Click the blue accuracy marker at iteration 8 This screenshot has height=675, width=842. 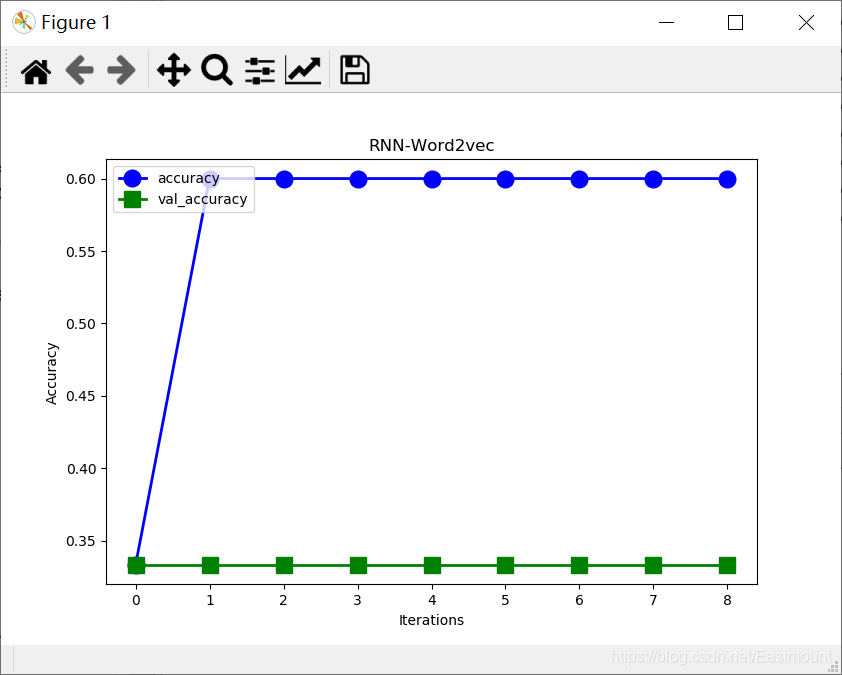(x=727, y=179)
